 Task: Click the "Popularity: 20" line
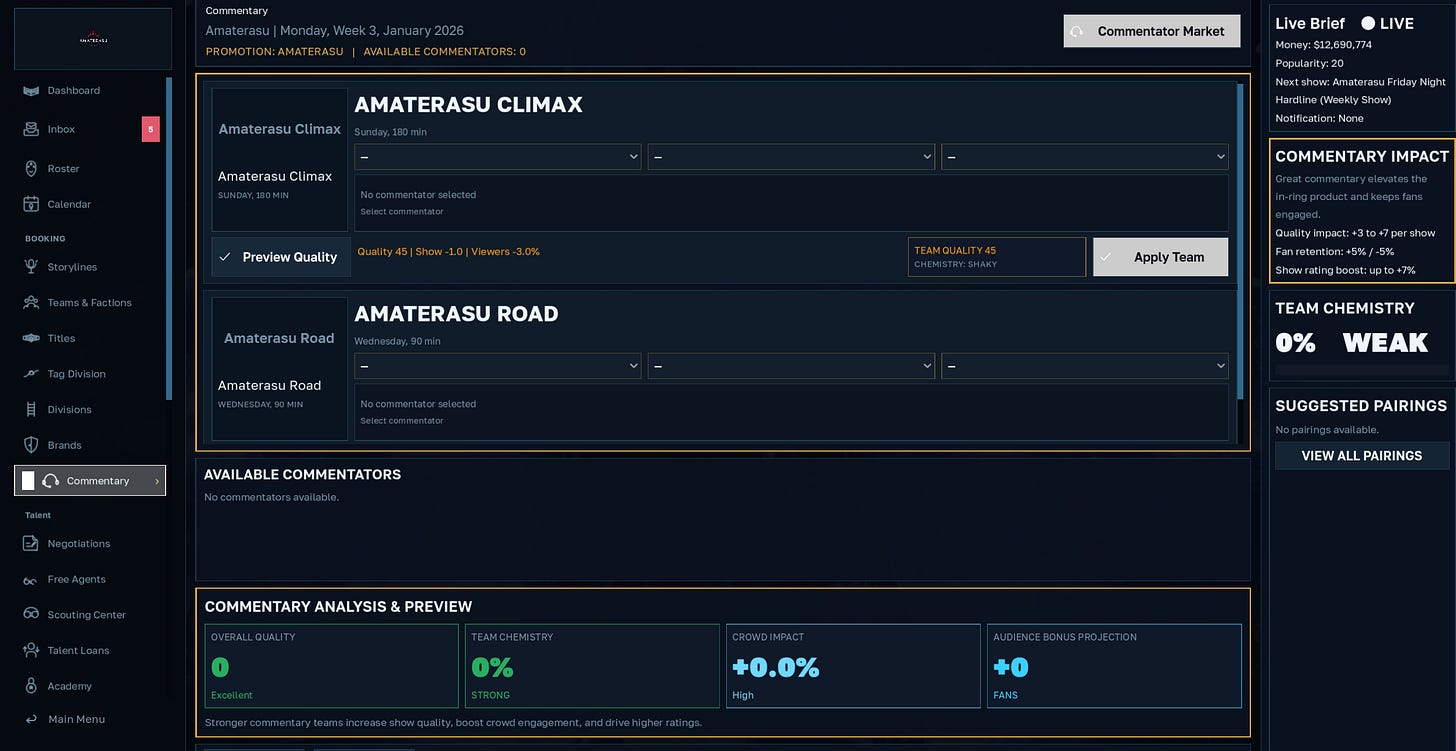1310,63
